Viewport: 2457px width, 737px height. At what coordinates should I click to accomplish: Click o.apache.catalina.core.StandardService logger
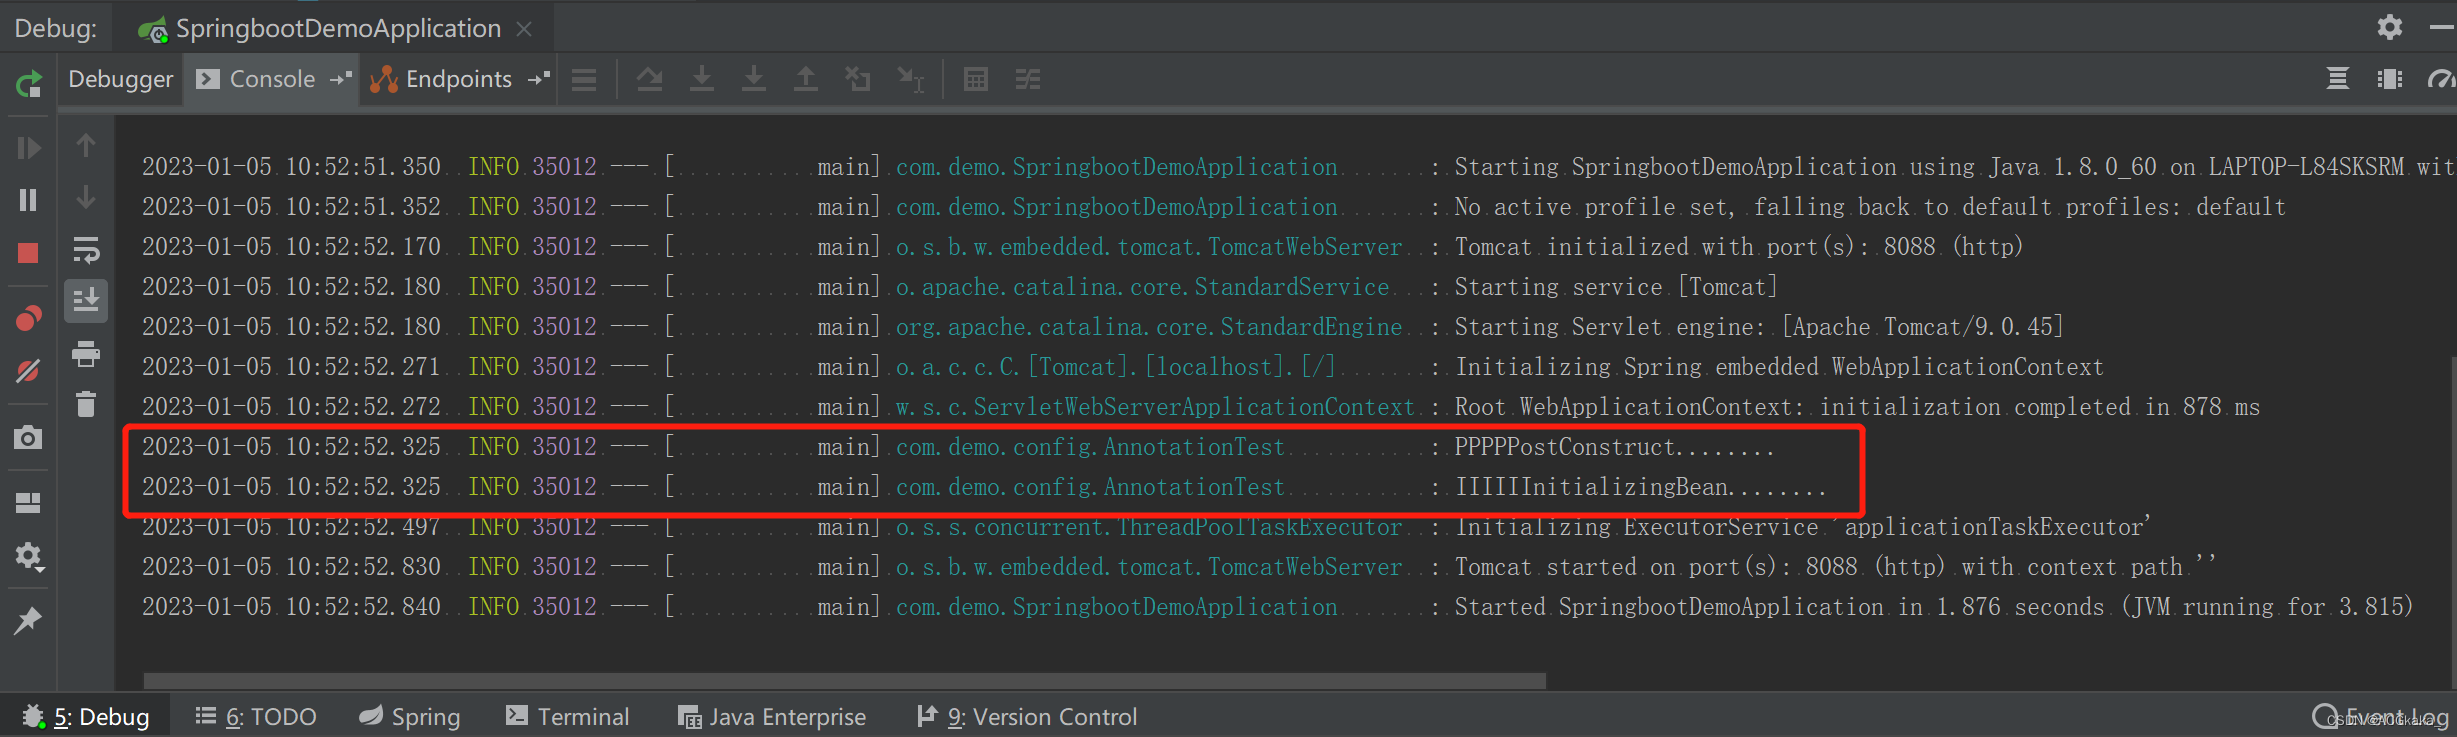click(x=1143, y=287)
